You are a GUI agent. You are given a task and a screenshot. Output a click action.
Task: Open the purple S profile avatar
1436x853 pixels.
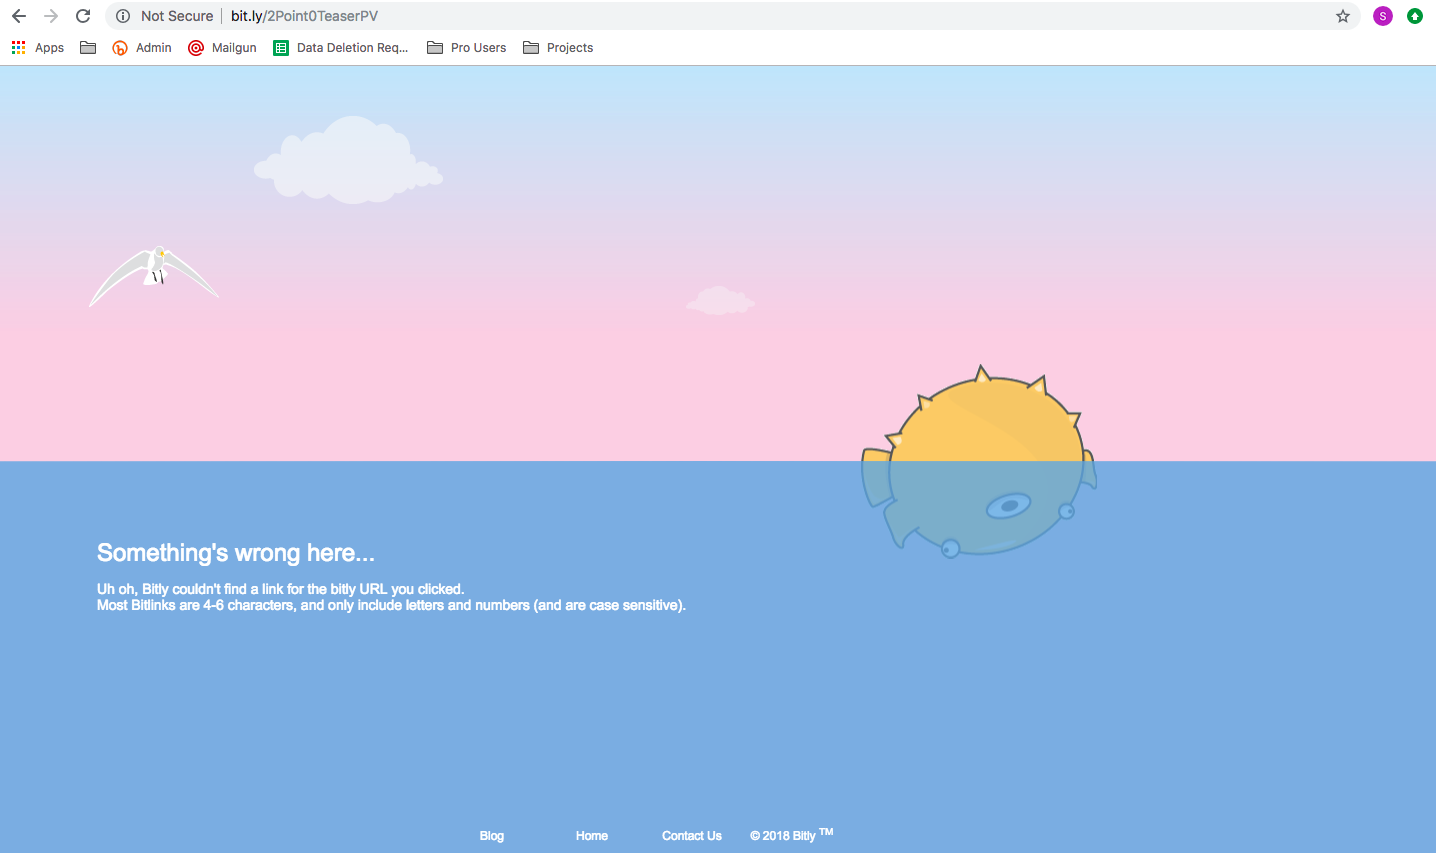click(1383, 16)
